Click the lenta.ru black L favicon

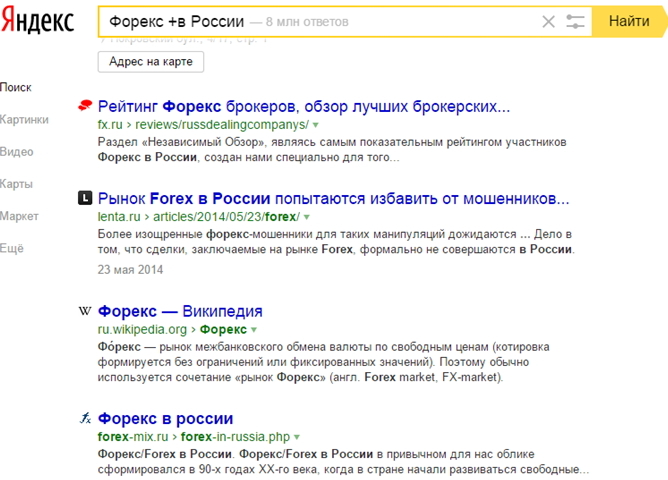(85, 198)
